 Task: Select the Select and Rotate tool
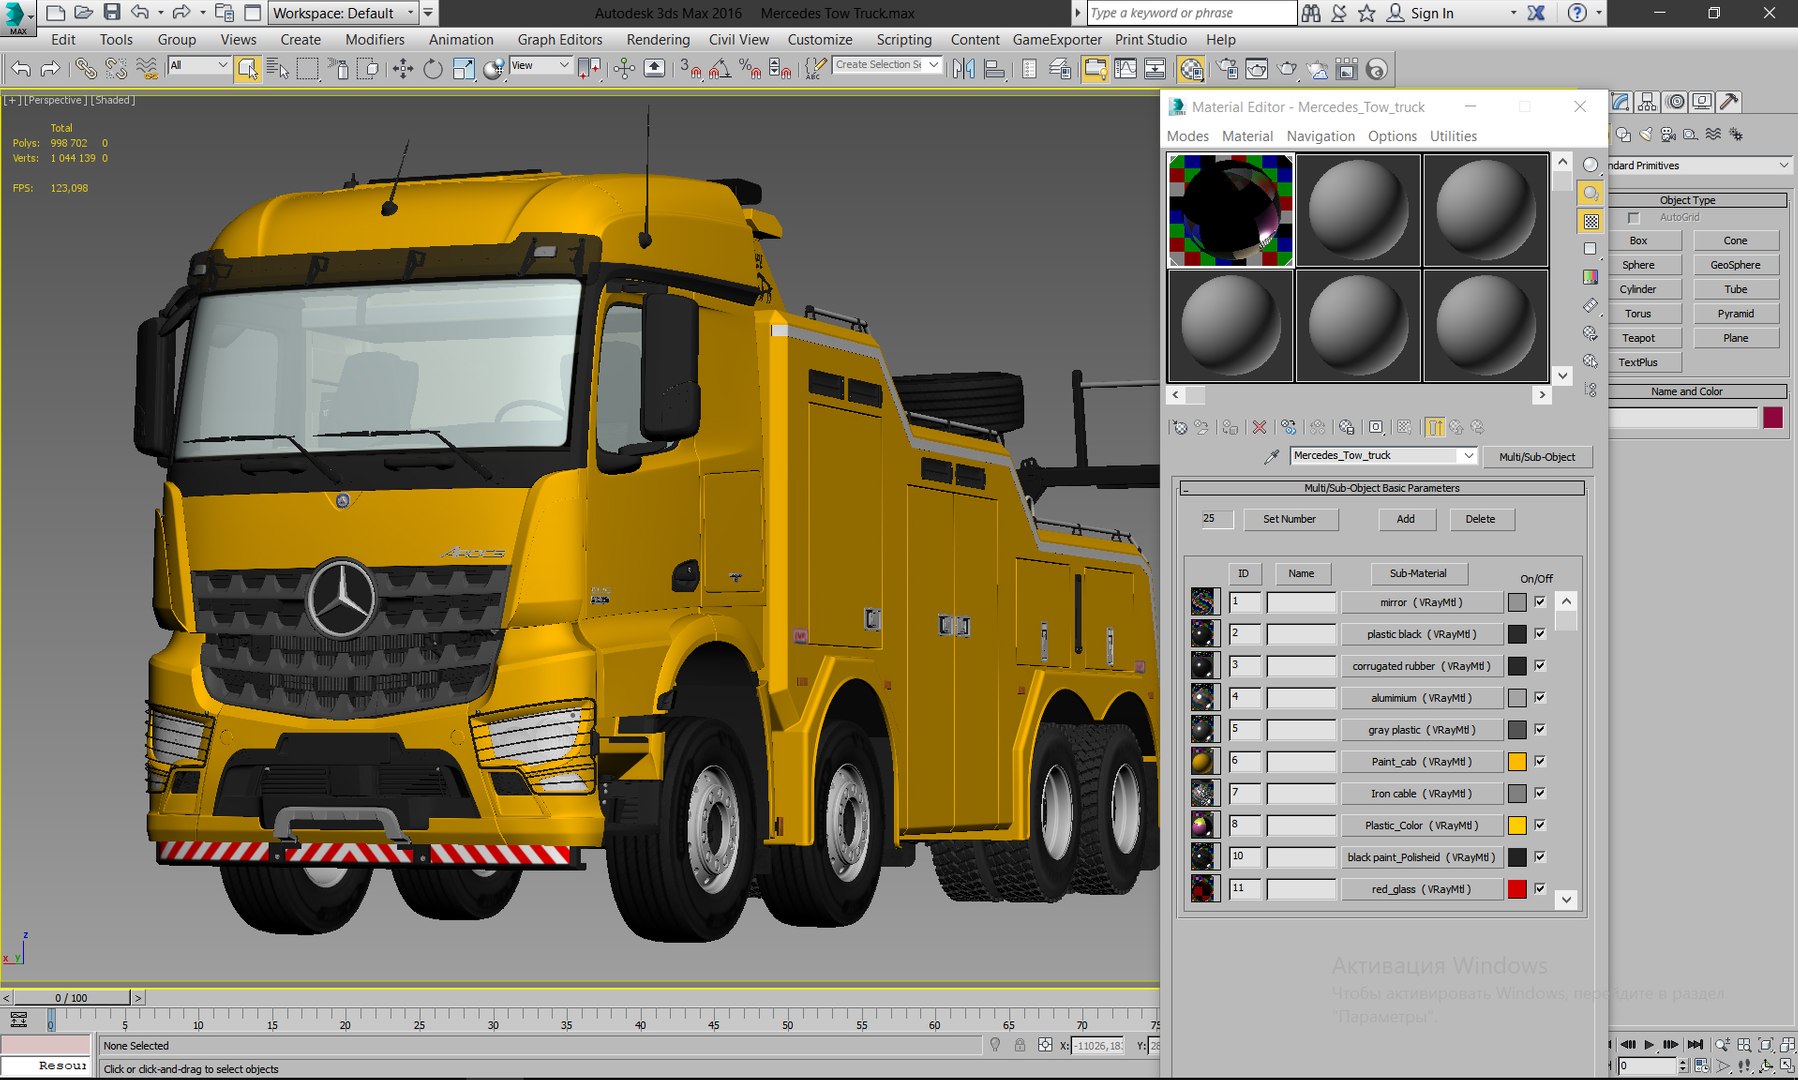point(433,68)
